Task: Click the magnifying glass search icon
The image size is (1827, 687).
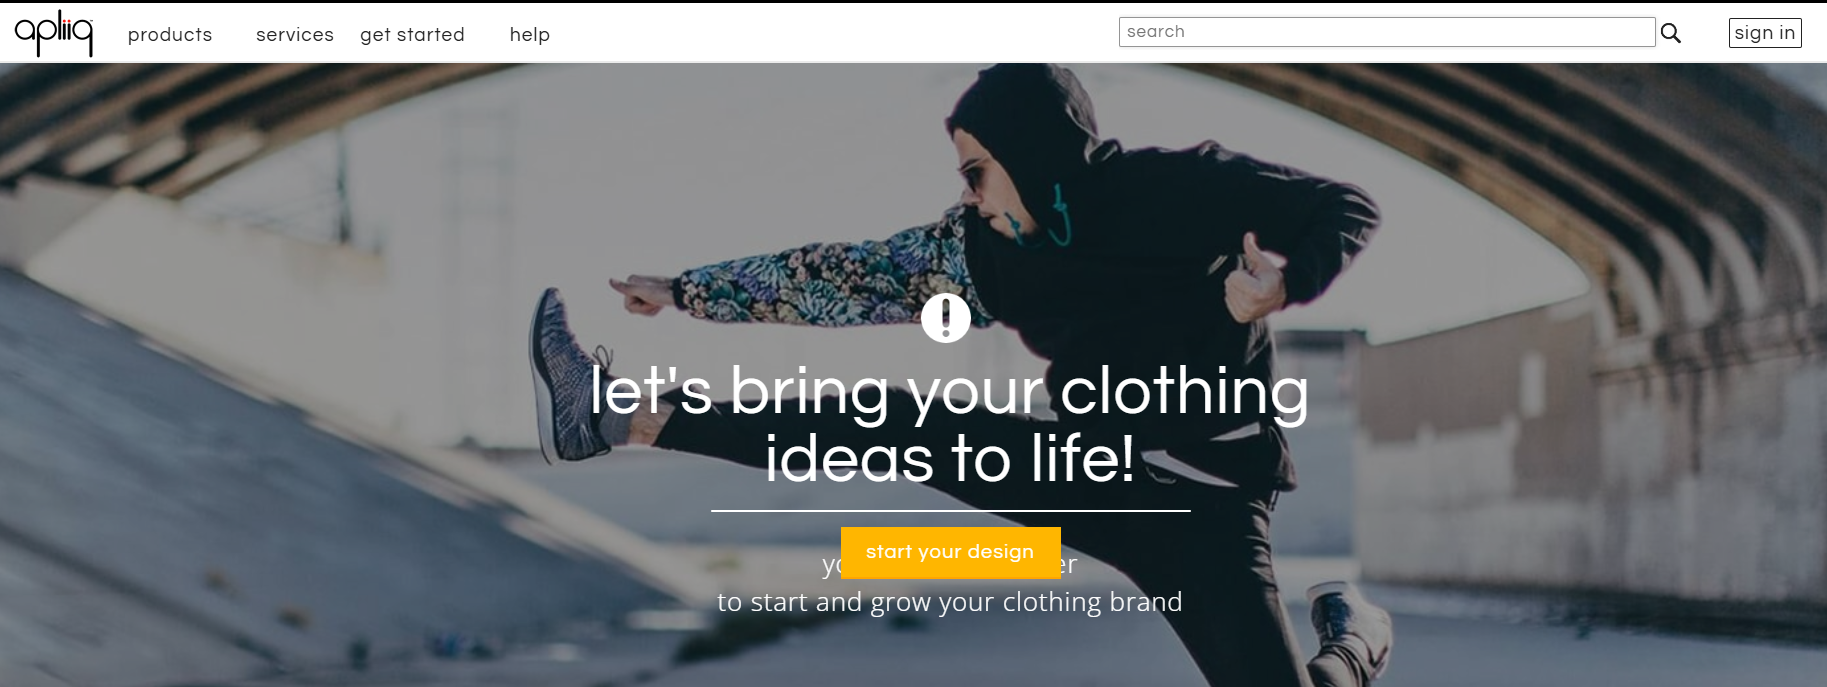Action: (1671, 33)
